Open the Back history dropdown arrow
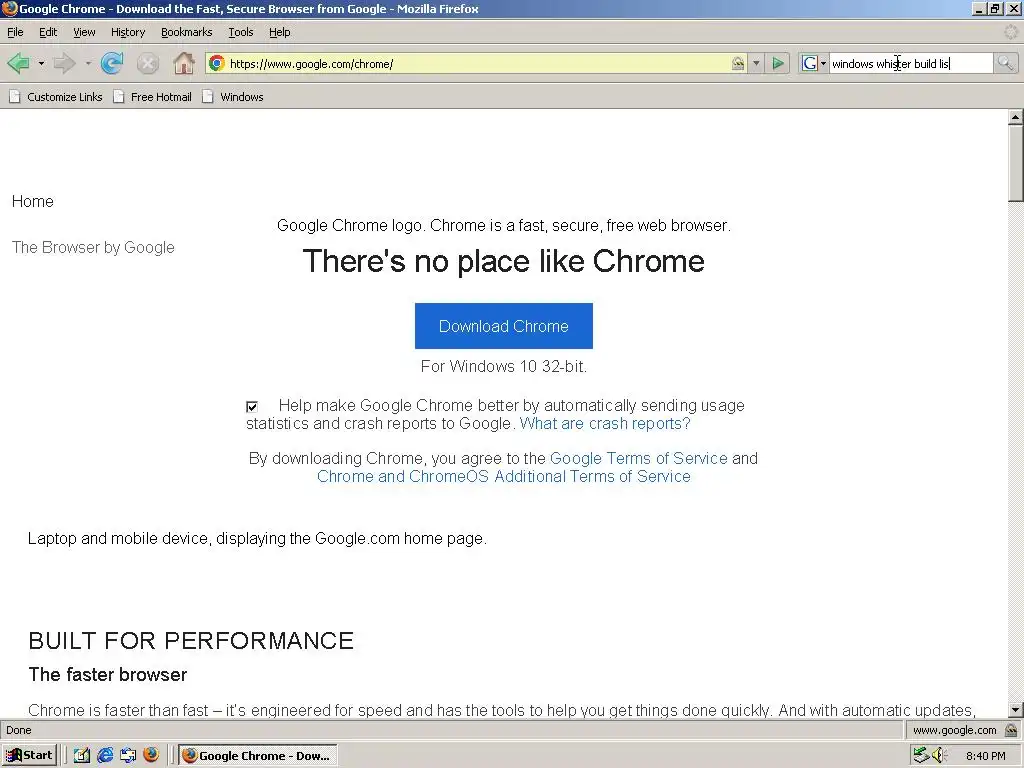 (41, 63)
